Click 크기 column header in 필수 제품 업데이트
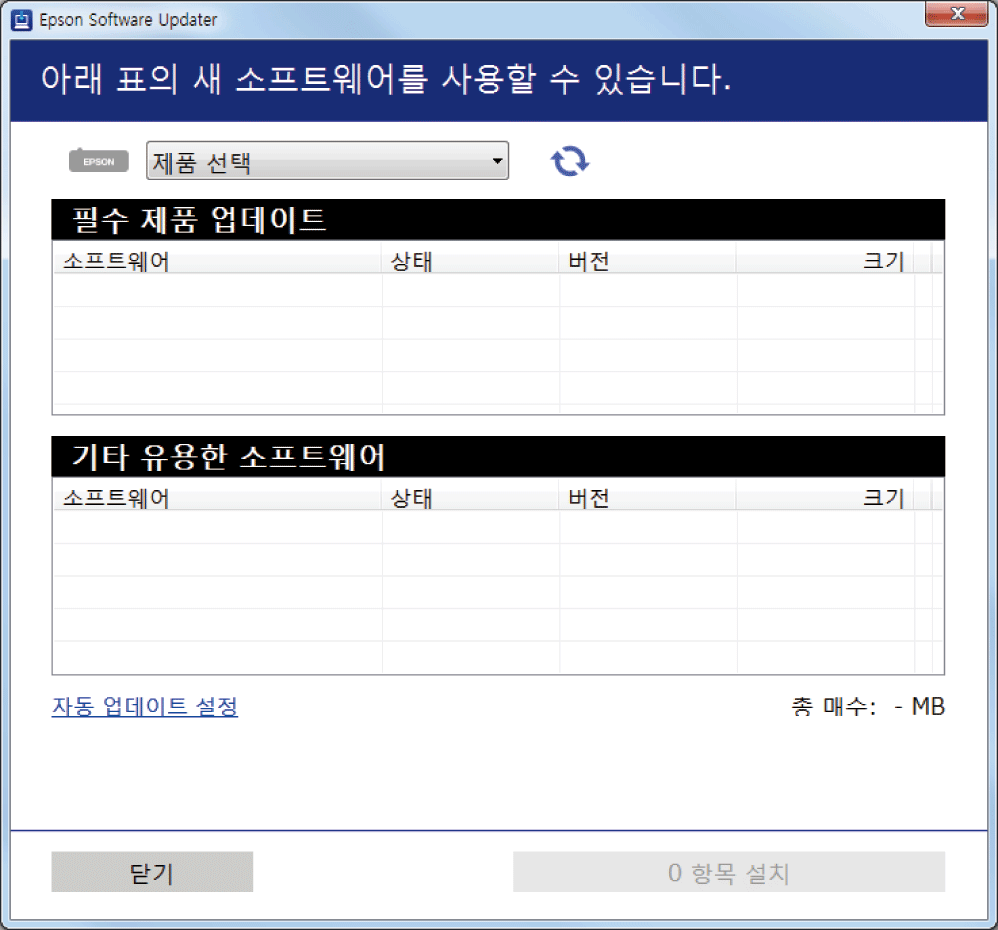The width and height of the screenshot is (998, 930). [x=825, y=262]
